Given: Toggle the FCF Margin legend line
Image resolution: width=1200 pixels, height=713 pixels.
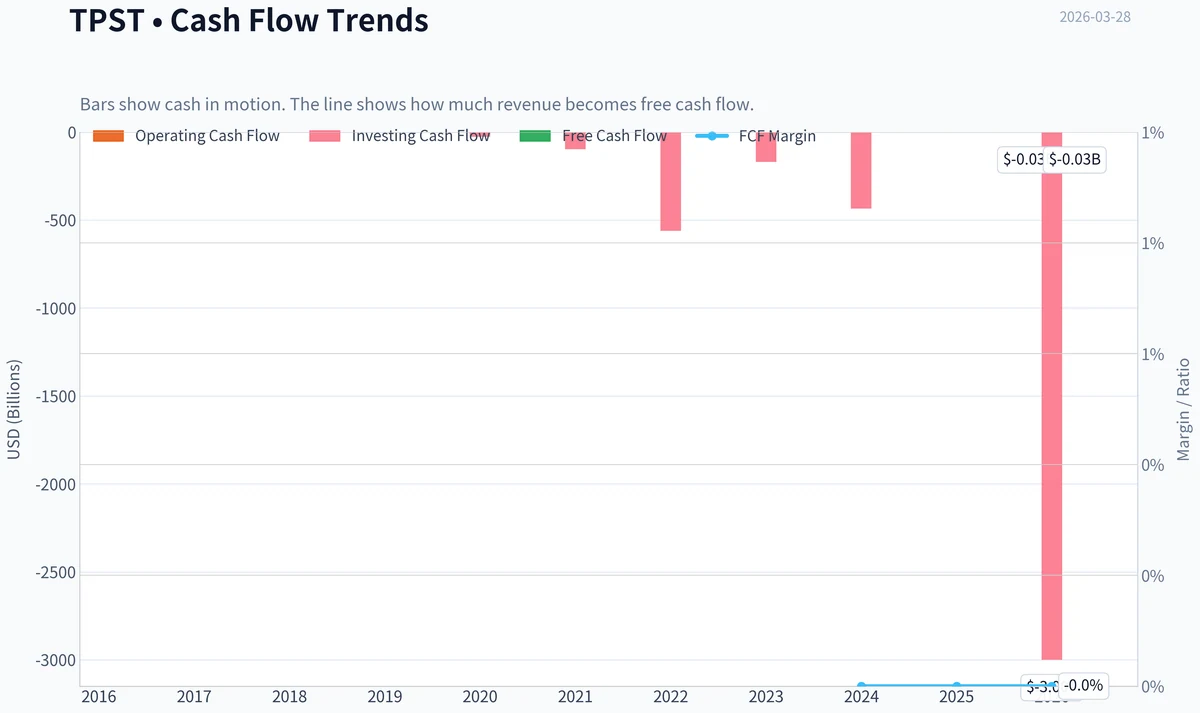Looking at the screenshot, I should point(755,136).
